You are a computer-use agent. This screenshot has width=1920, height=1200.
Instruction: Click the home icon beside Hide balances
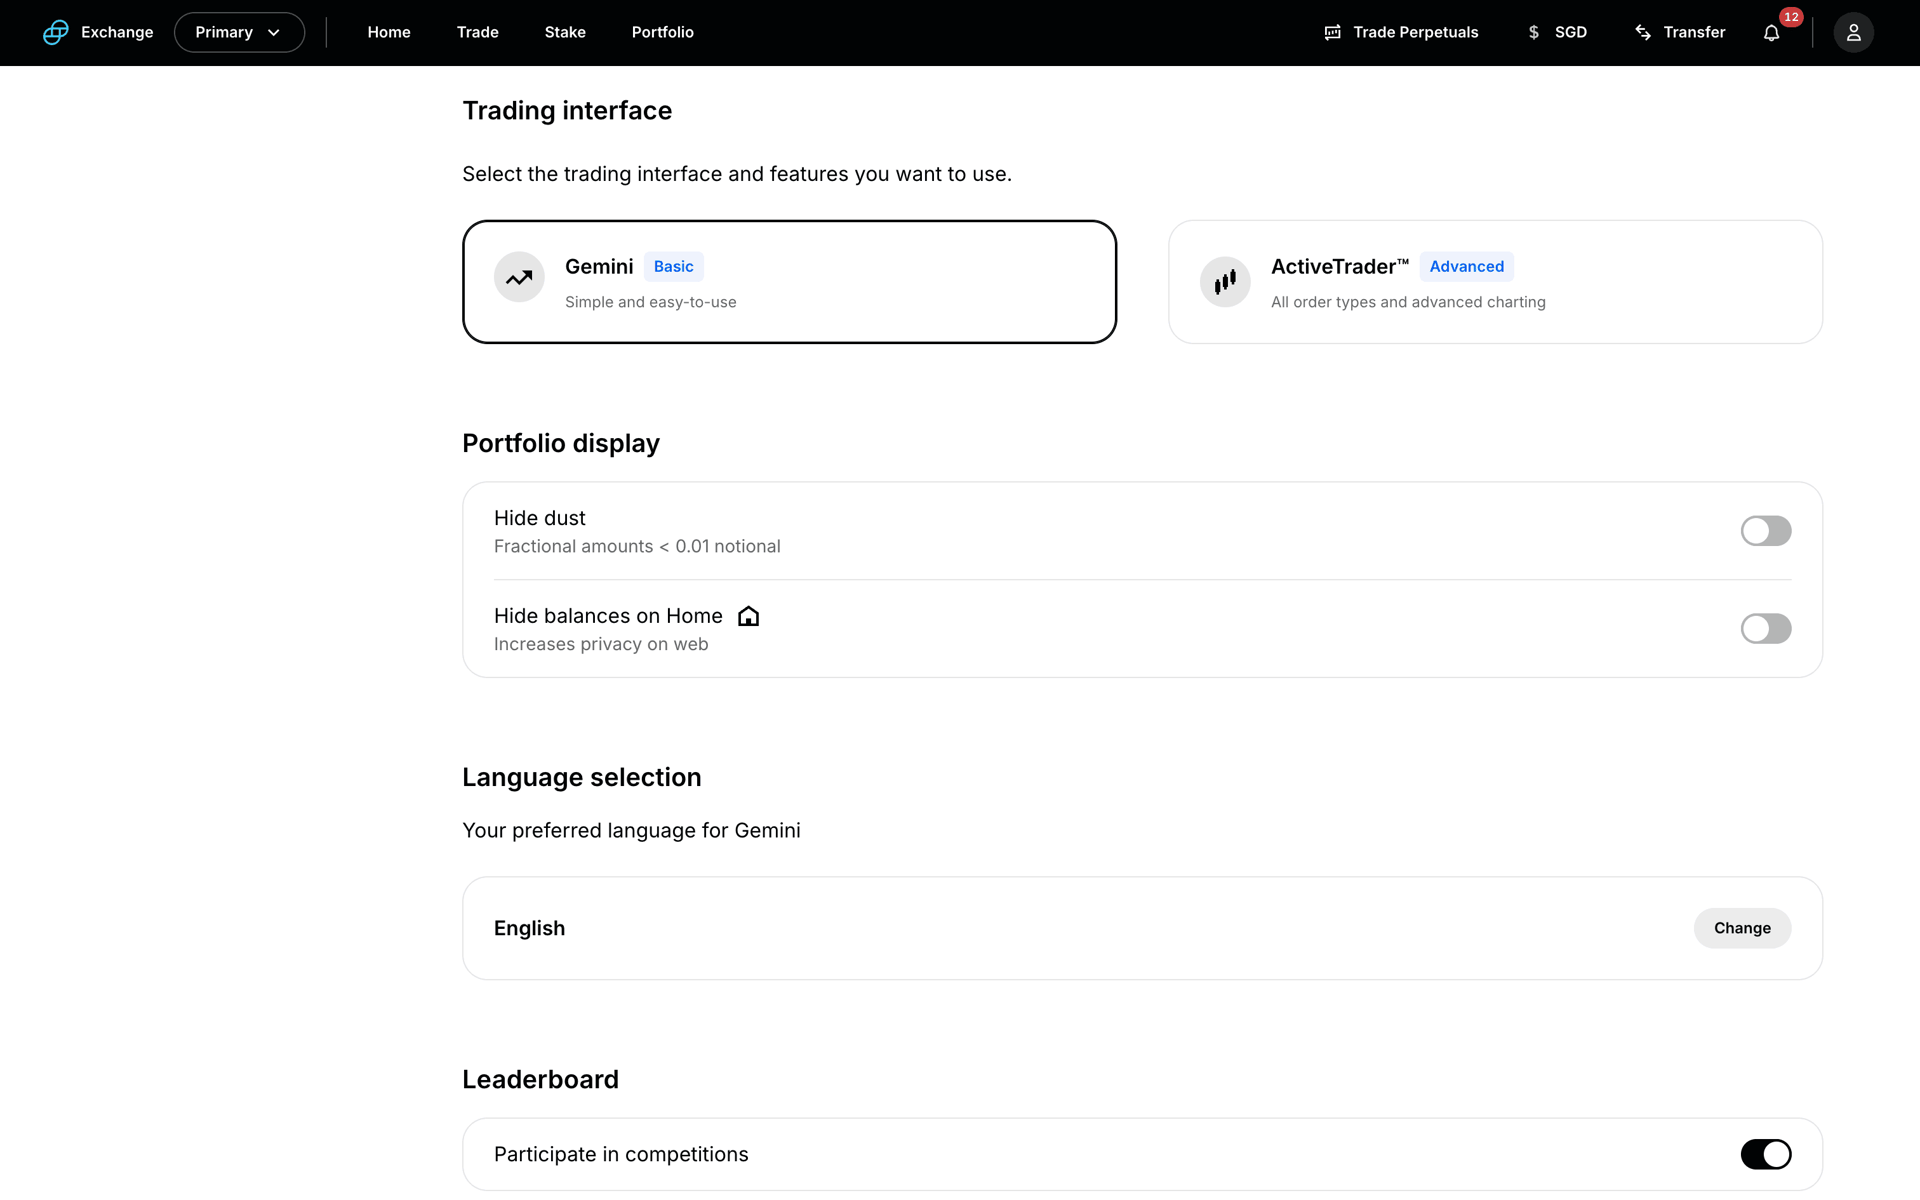[748, 616]
